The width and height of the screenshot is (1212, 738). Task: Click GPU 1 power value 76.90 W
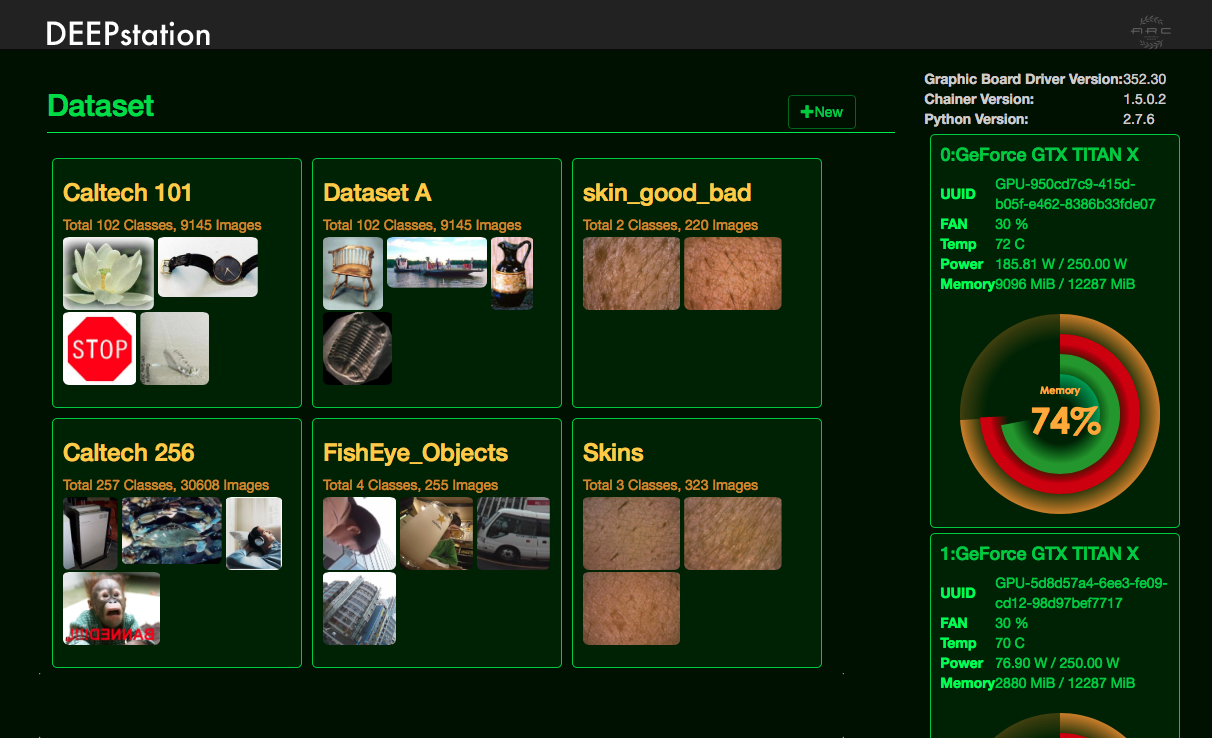pyautogui.click(x=1057, y=663)
